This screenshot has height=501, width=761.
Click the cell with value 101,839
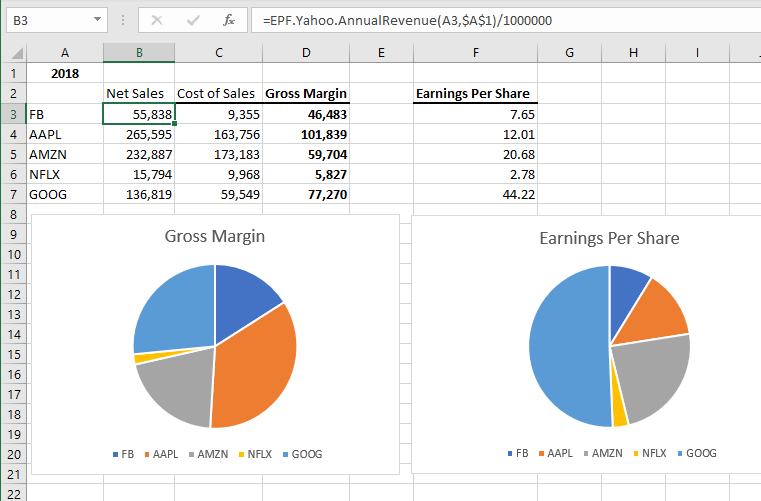tap(306, 134)
